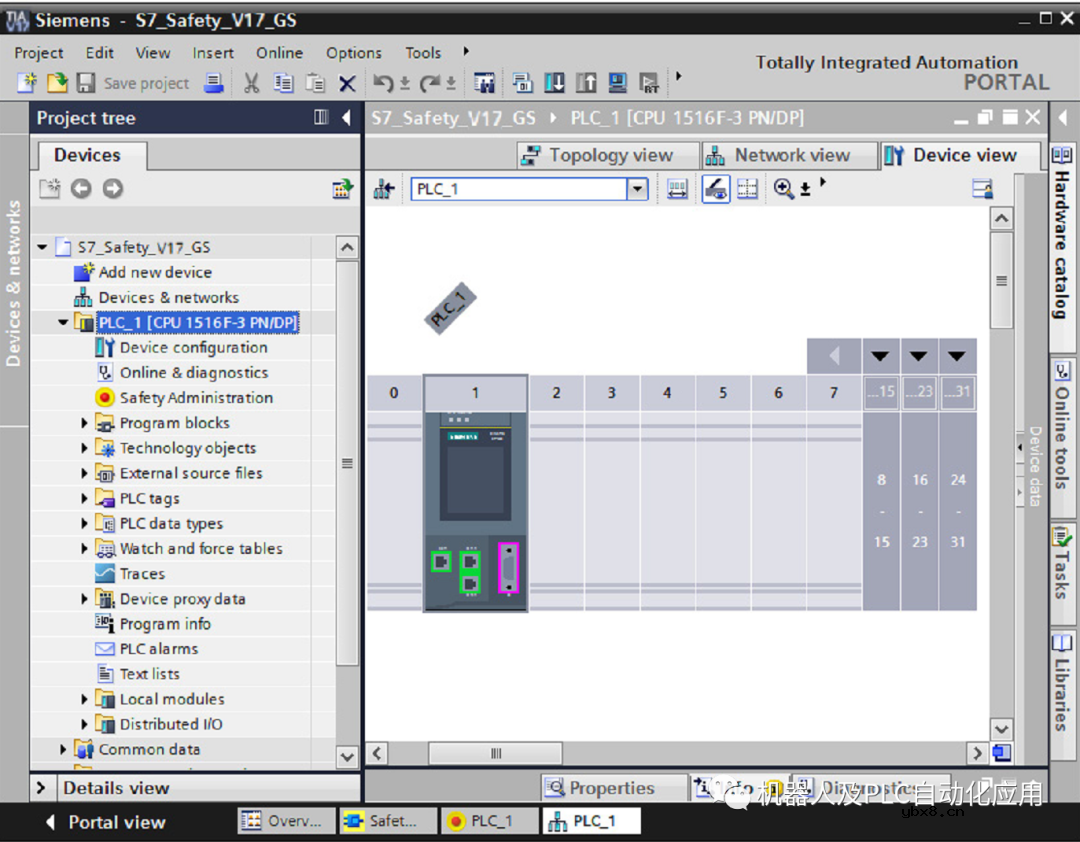Click the Print icon in main toolbar
Screen dimensions: 1080x842
tap(213, 83)
